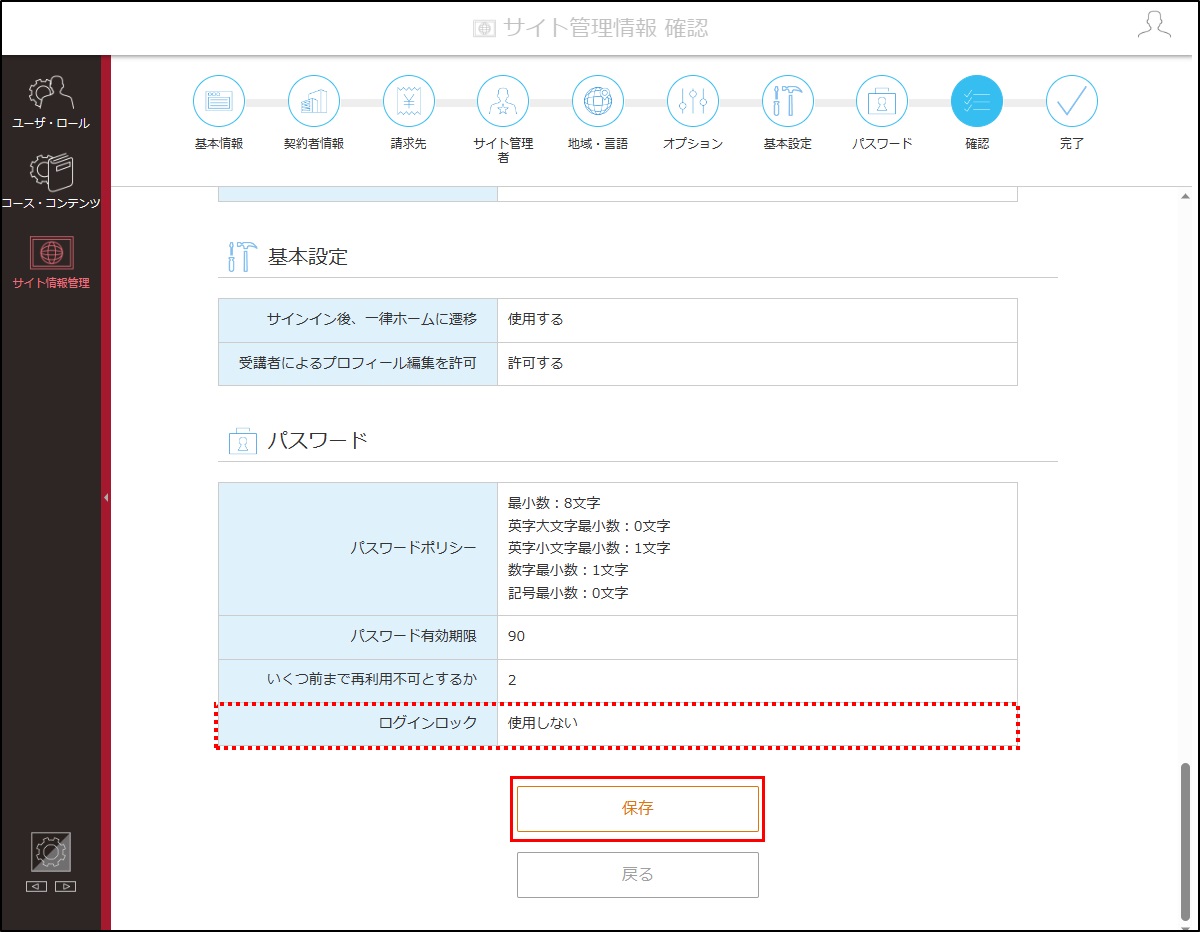
Task: Go to the パスワード step icon
Action: click(x=882, y=101)
